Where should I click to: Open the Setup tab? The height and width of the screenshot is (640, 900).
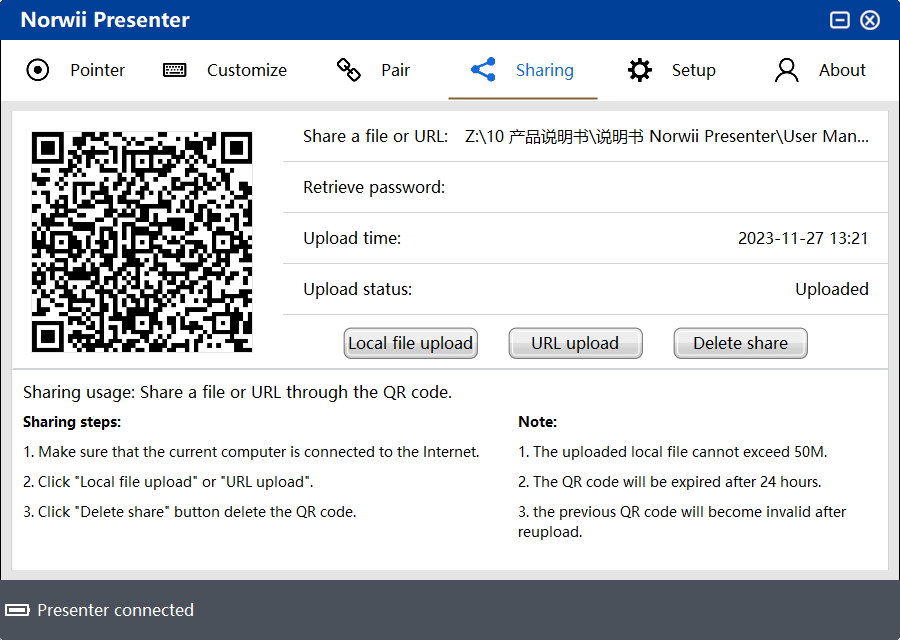click(672, 70)
